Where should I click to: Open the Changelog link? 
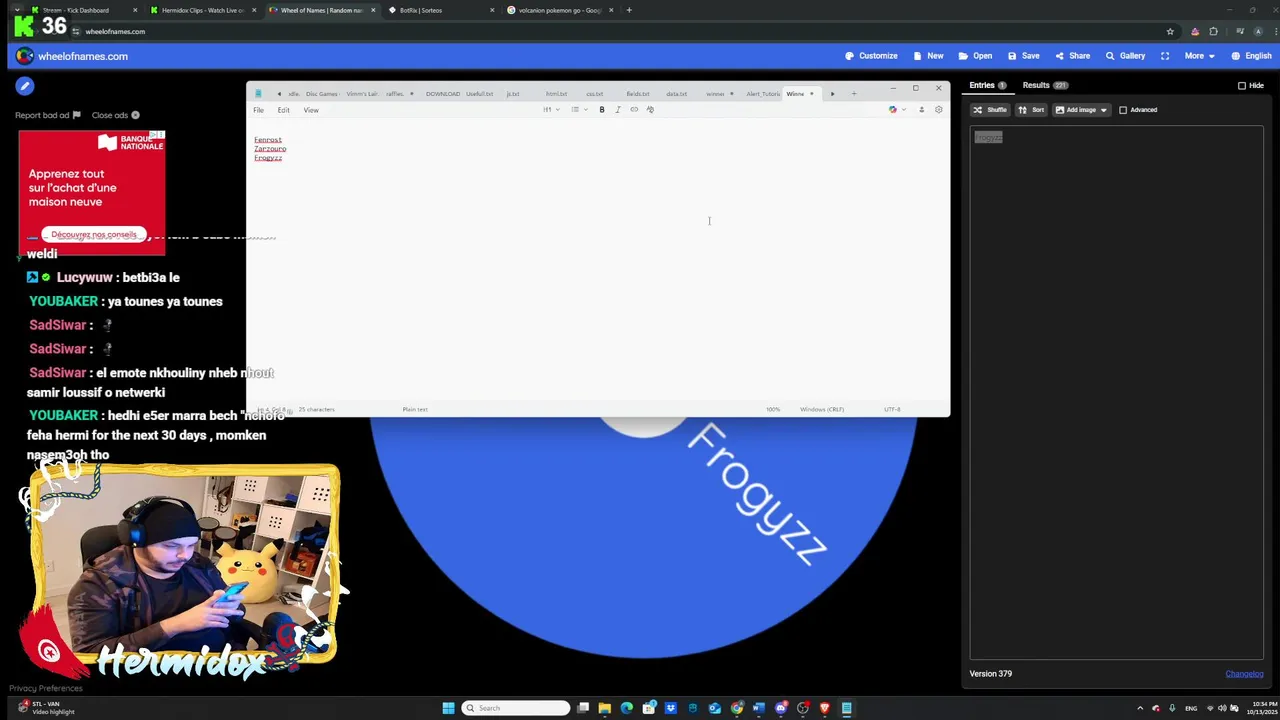[x=1244, y=674]
